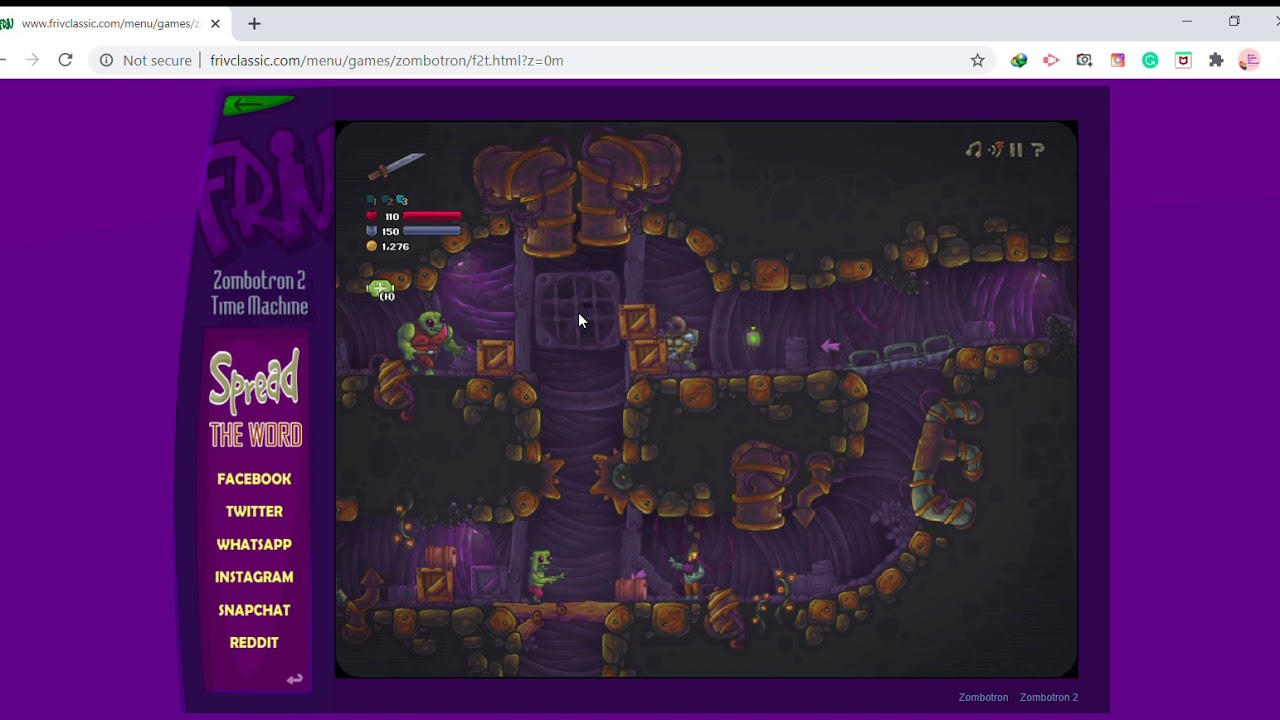Open the Chrome profile avatar
The width and height of the screenshot is (1280, 720).
pyautogui.click(x=1249, y=60)
